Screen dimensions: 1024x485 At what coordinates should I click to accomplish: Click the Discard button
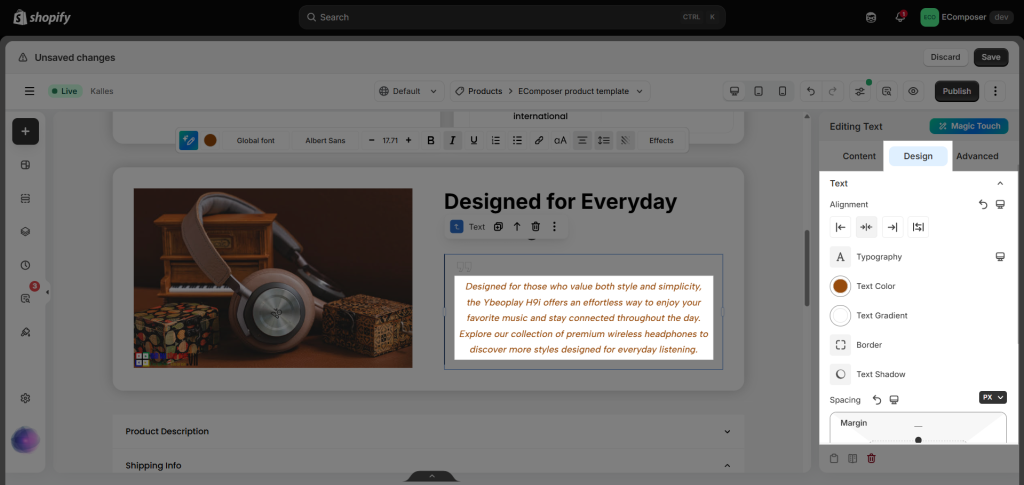pos(945,57)
